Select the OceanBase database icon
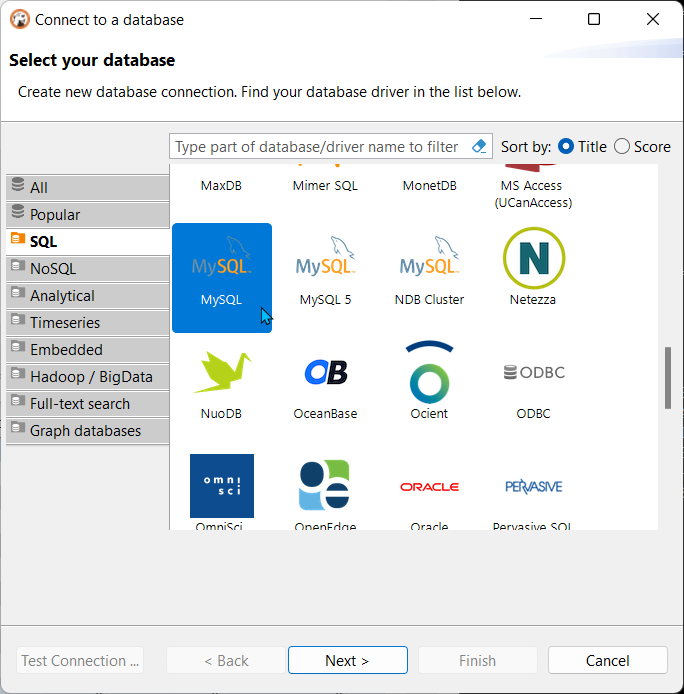684x694 pixels. (x=325, y=381)
